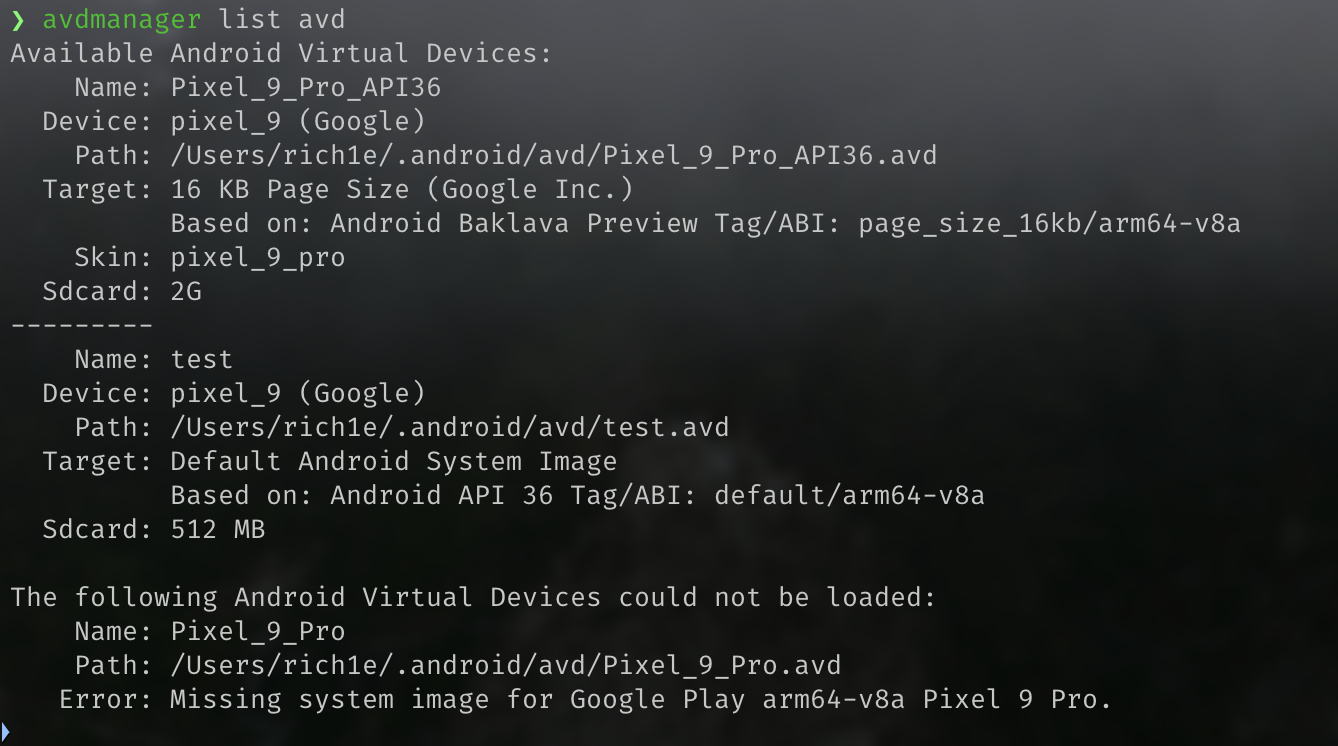
Task: Click the "512 MB" Sdcard value
Action: tap(217, 530)
